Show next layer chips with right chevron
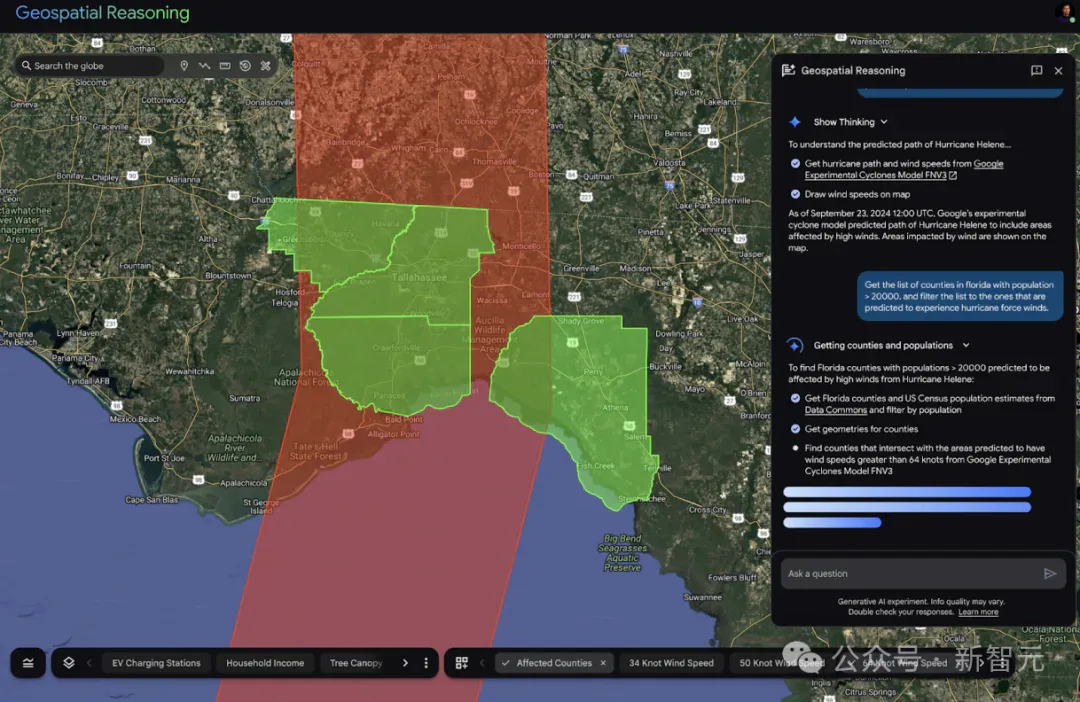1080x702 pixels. tap(405, 663)
